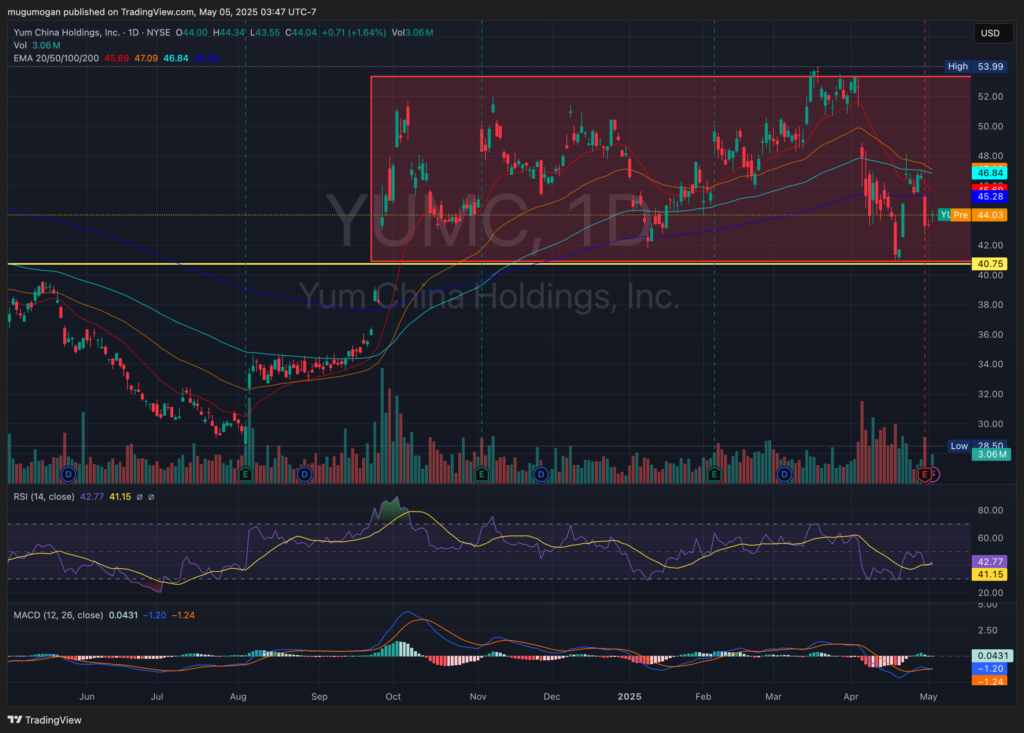
Task: Open the dividend marker above the Jun label
Action: coord(68,474)
